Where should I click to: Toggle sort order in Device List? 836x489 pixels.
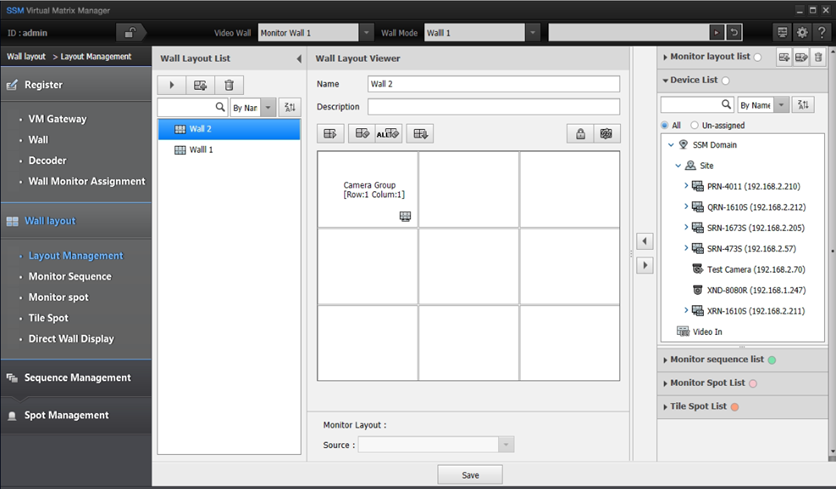pos(803,105)
